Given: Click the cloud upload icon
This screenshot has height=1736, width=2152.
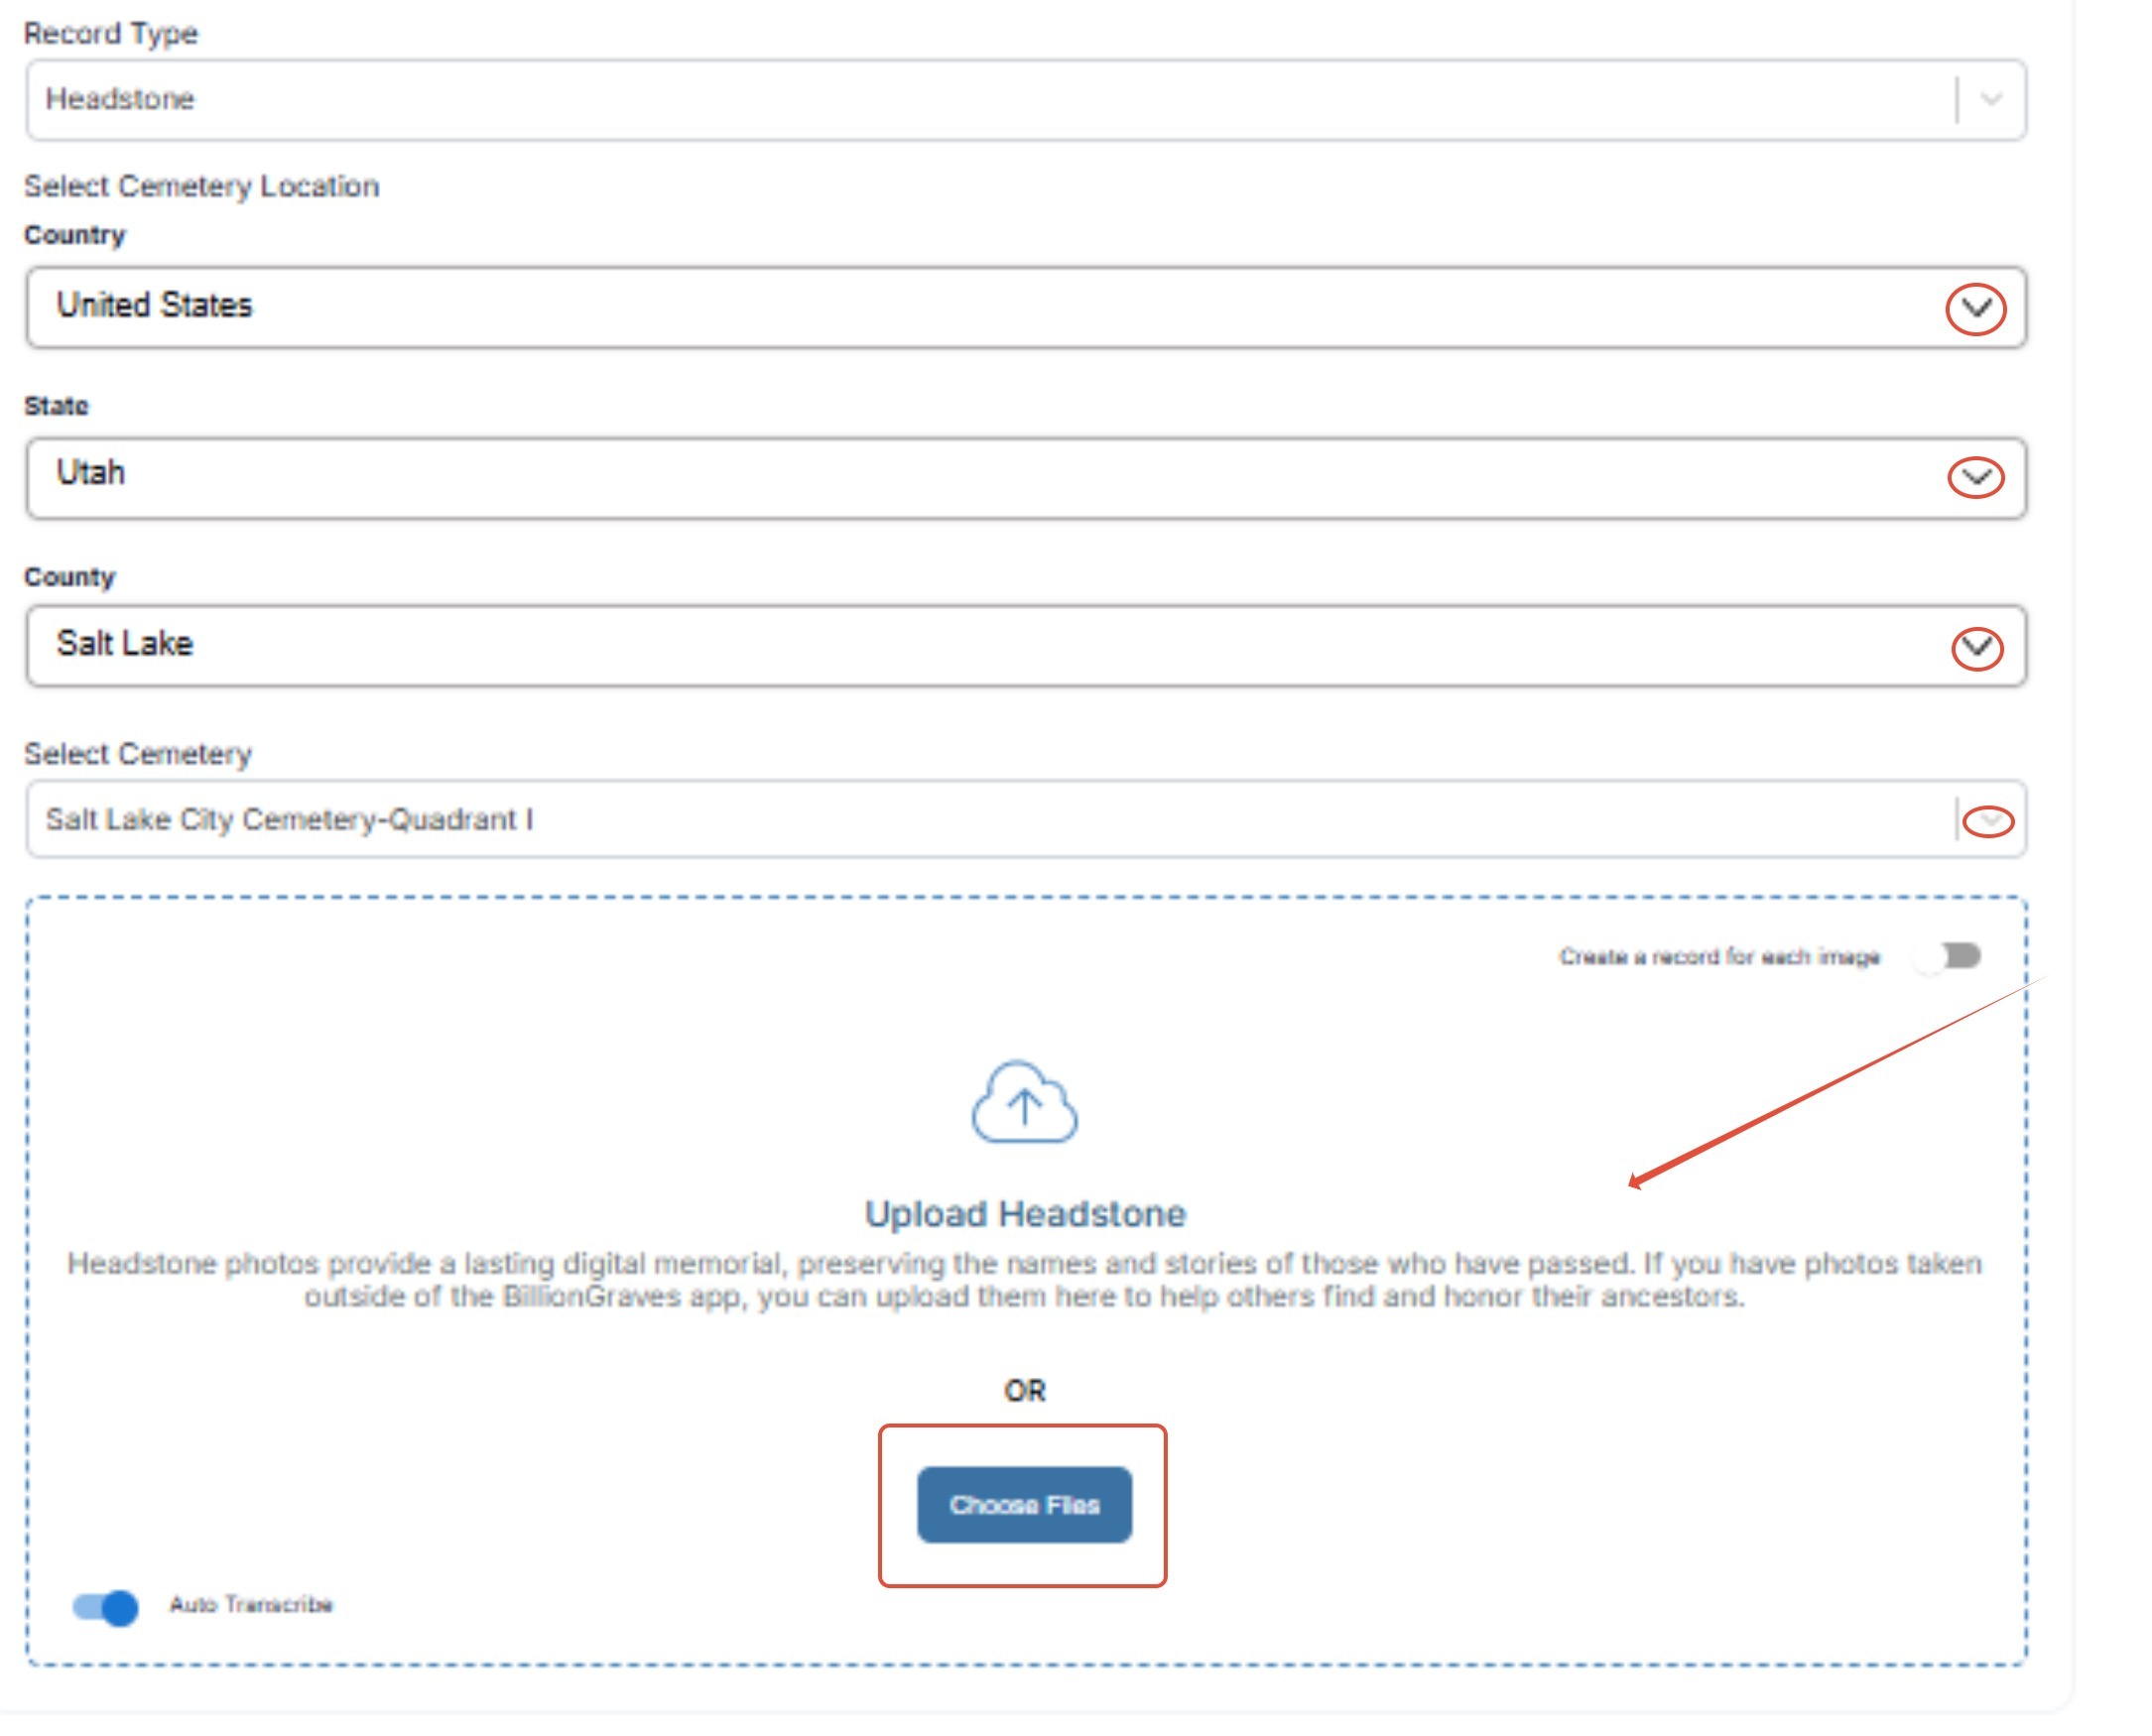Looking at the screenshot, I should [x=1024, y=1102].
